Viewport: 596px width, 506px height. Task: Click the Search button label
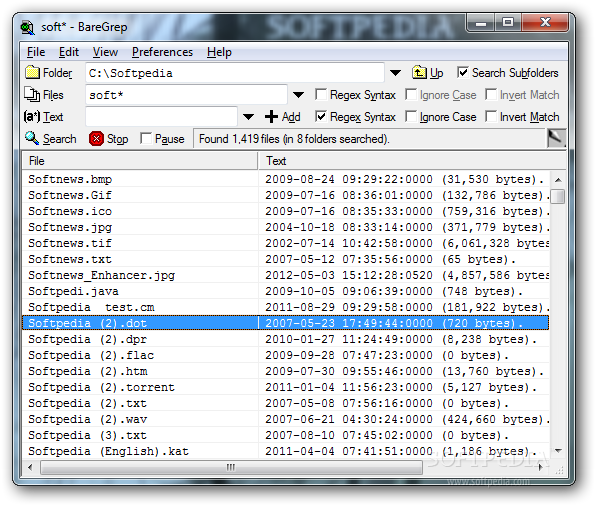59,139
